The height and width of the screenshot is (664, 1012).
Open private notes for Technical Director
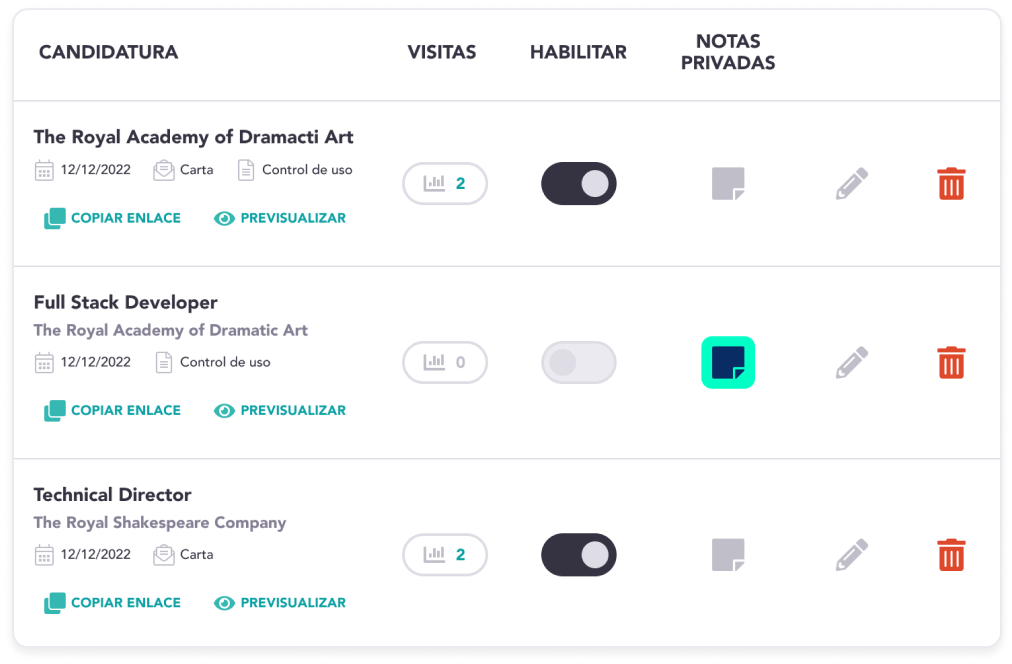728,555
